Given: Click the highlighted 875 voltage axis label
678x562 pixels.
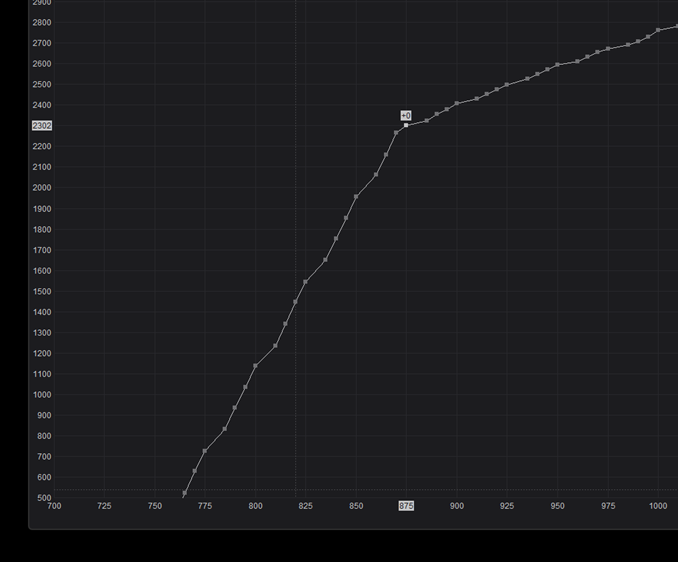Looking at the screenshot, I should [x=406, y=506].
